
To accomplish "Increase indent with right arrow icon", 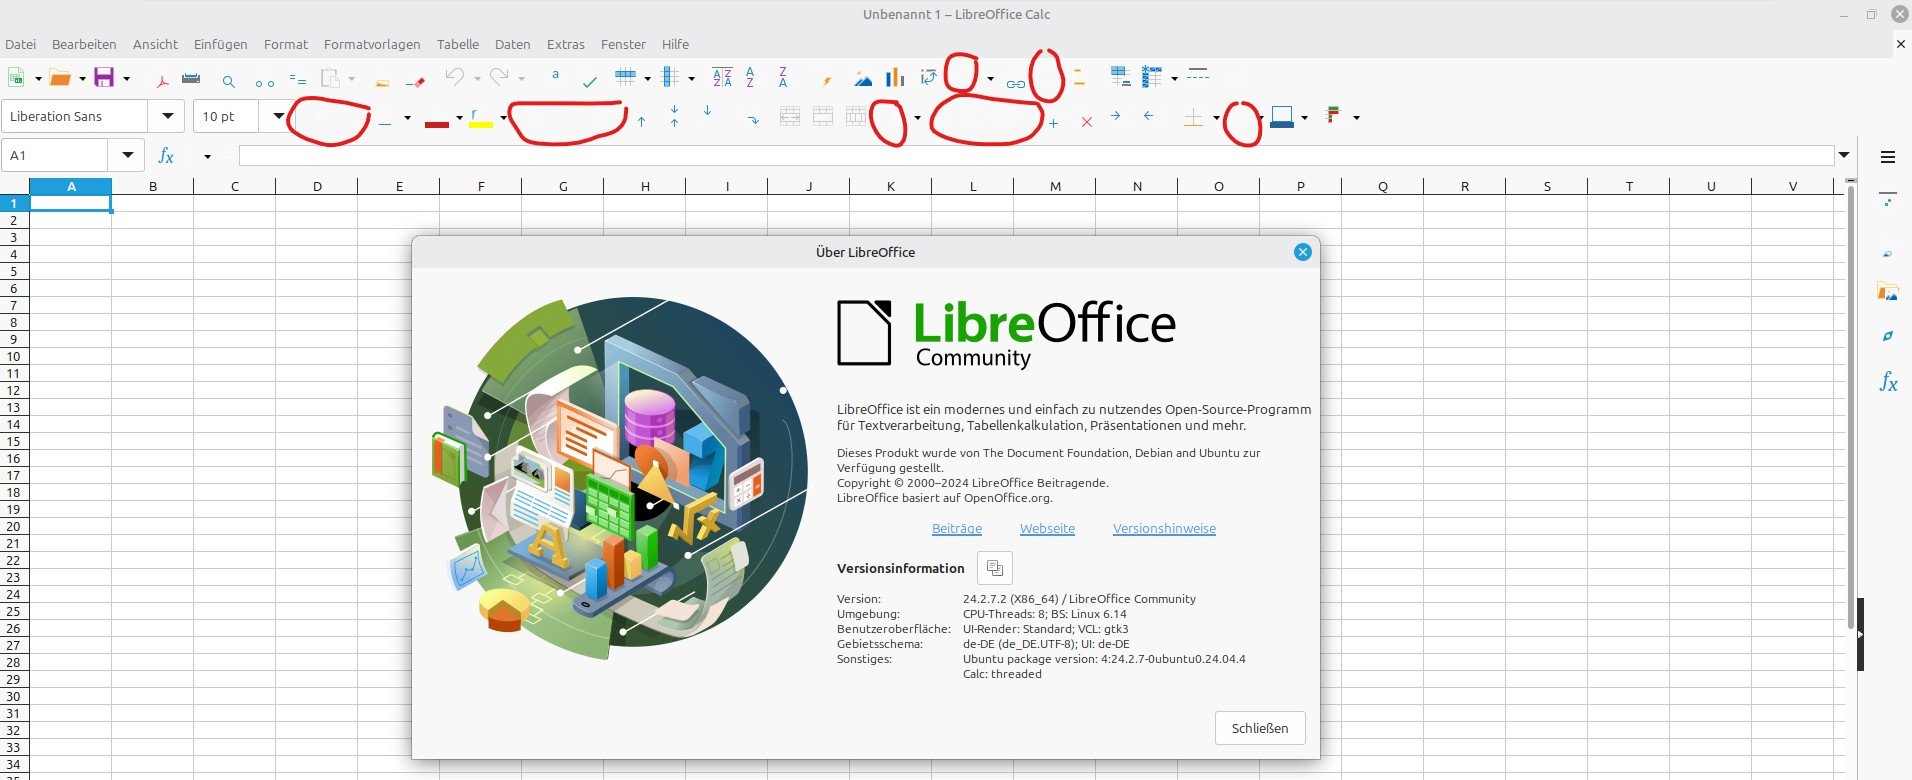I will (x=1115, y=116).
